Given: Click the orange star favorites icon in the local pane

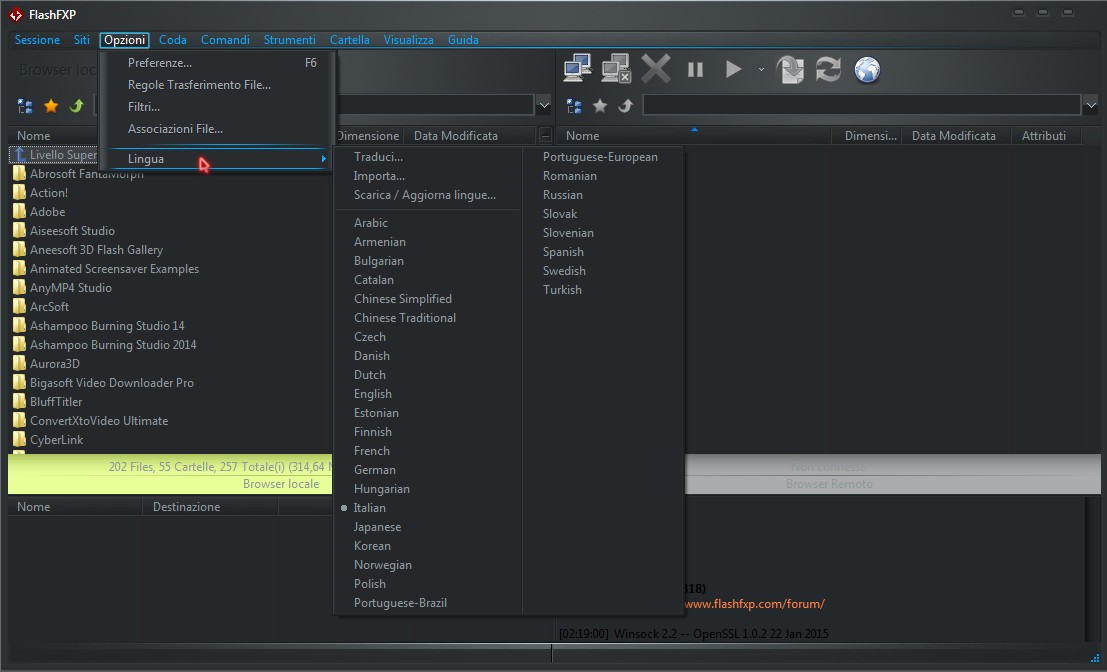Looking at the screenshot, I should point(51,106).
